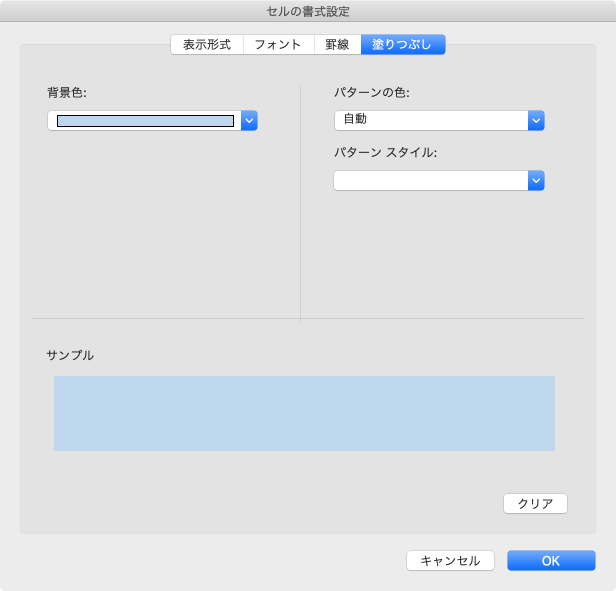Select the 罫線 tab
Image resolution: width=616 pixels, height=591 pixels.
click(337, 45)
